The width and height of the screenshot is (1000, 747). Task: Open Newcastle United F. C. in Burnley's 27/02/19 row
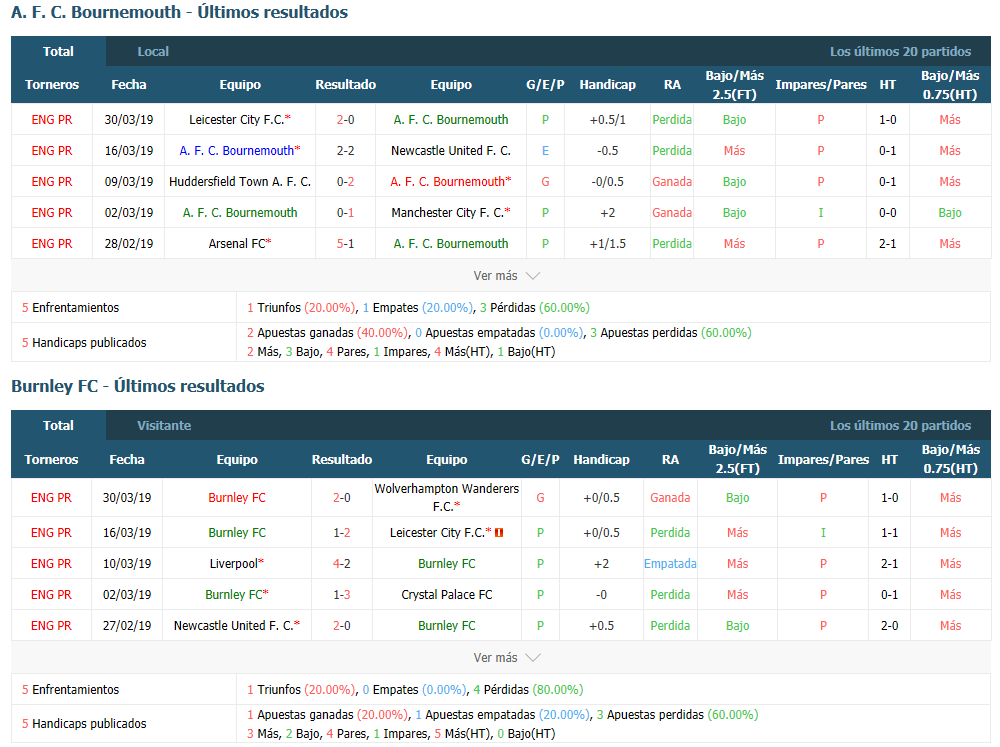tap(237, 626)
